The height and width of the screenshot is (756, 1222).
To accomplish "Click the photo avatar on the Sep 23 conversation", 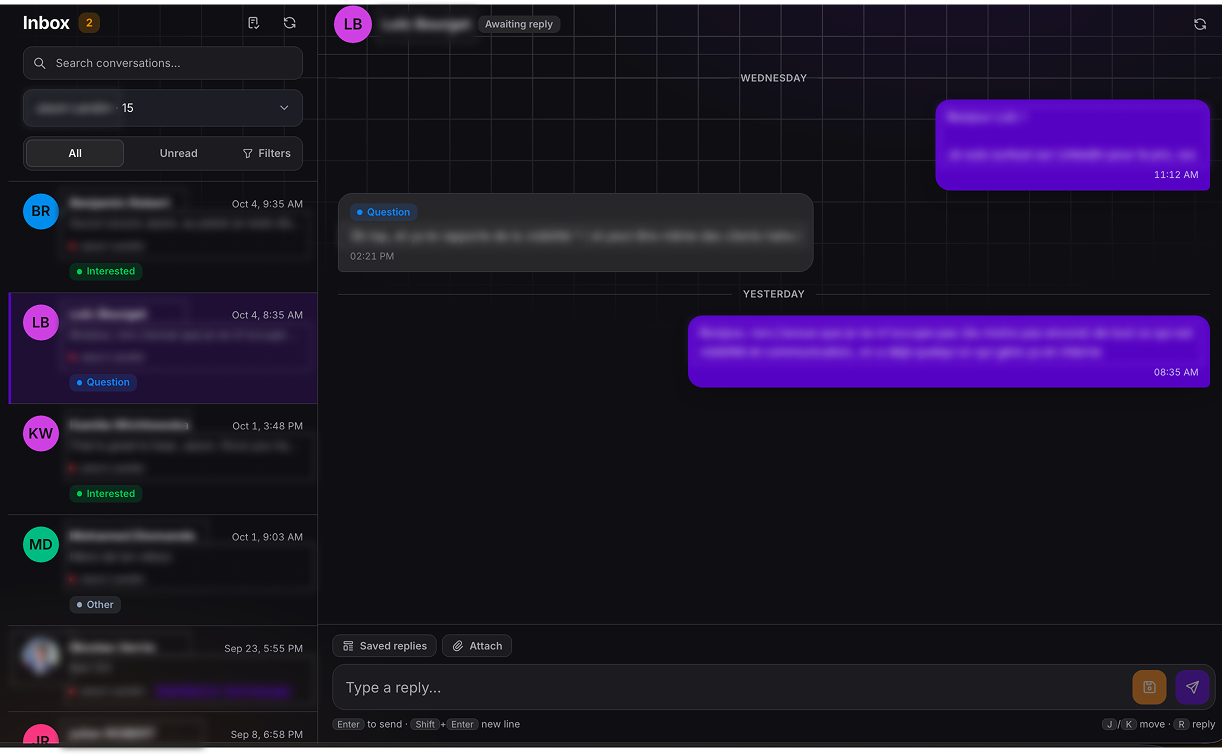I will tap(41, 655).
